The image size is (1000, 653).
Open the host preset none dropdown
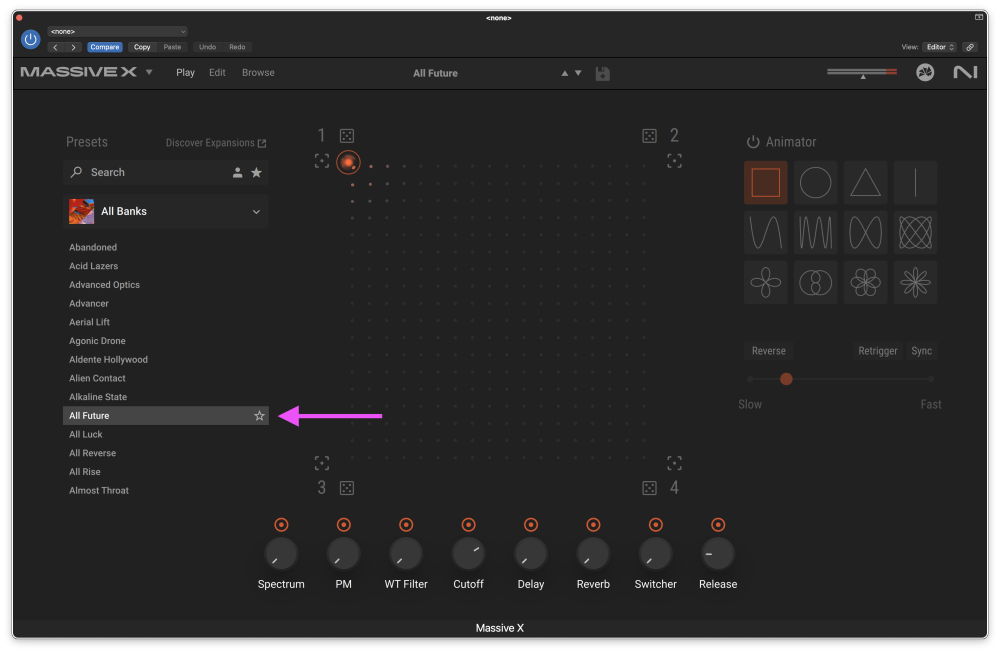(x=117, y=31)
